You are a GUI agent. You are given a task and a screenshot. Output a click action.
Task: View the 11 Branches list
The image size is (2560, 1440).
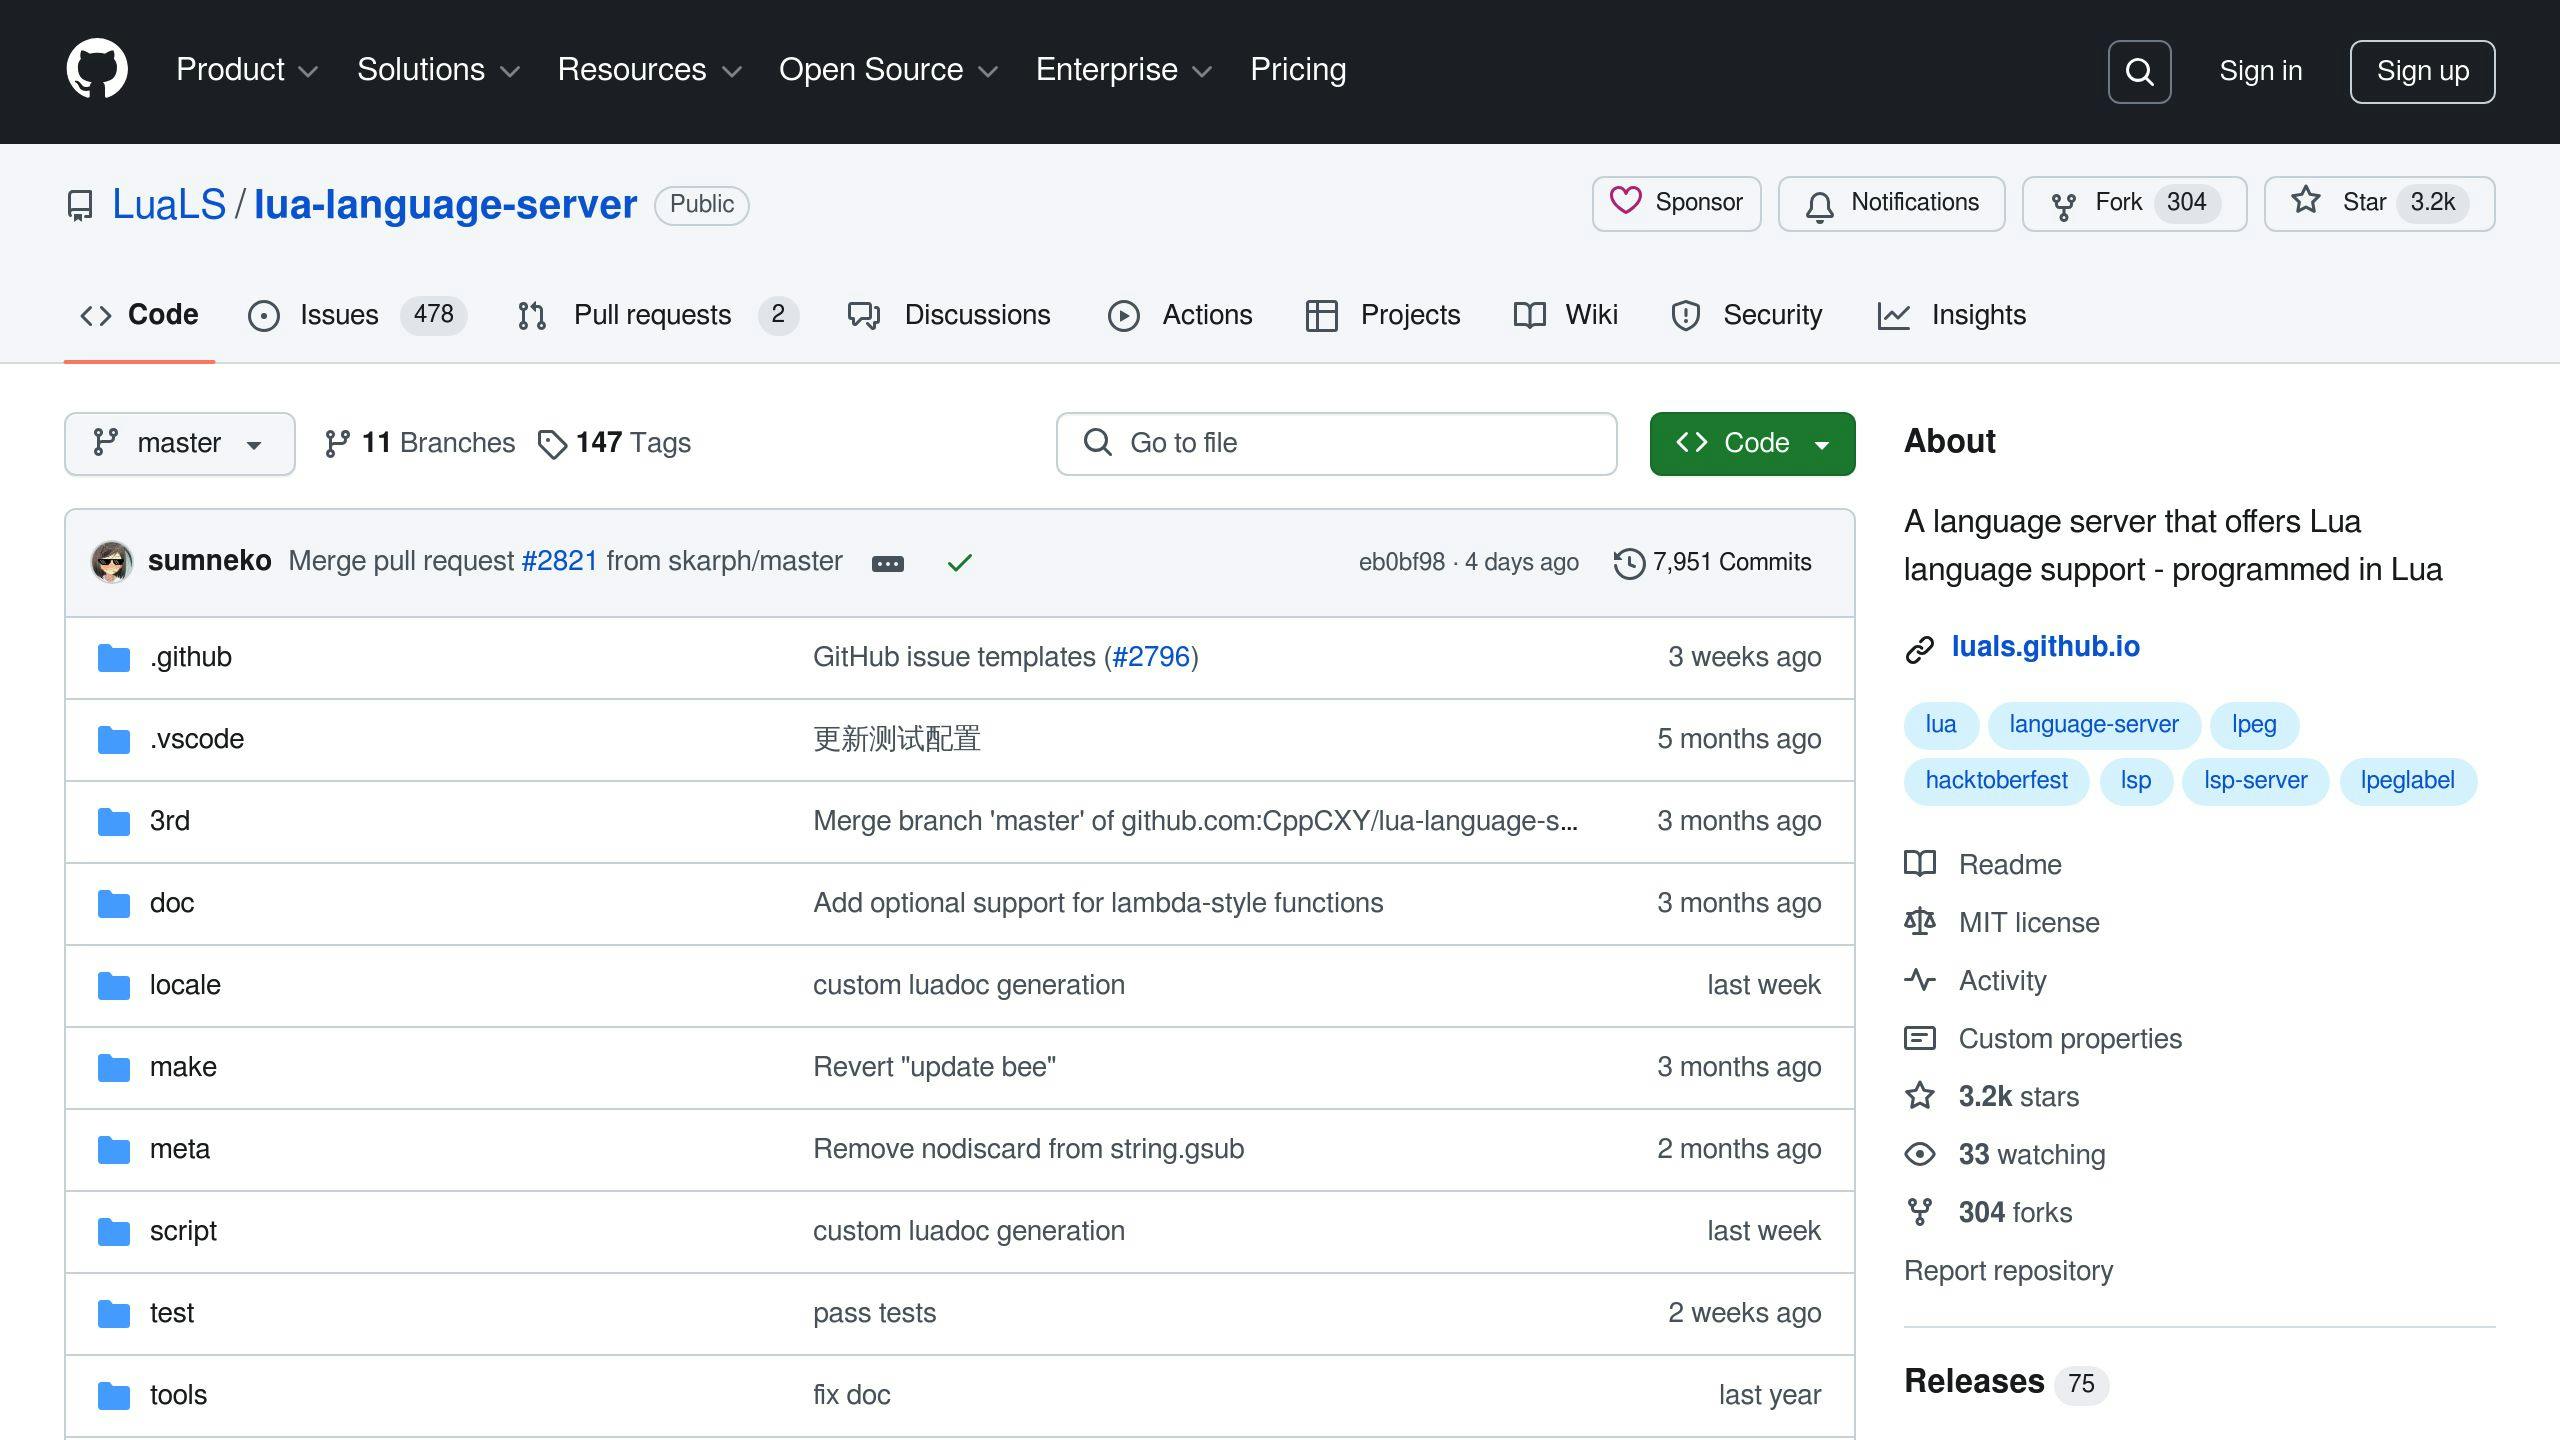coord(420,443)
